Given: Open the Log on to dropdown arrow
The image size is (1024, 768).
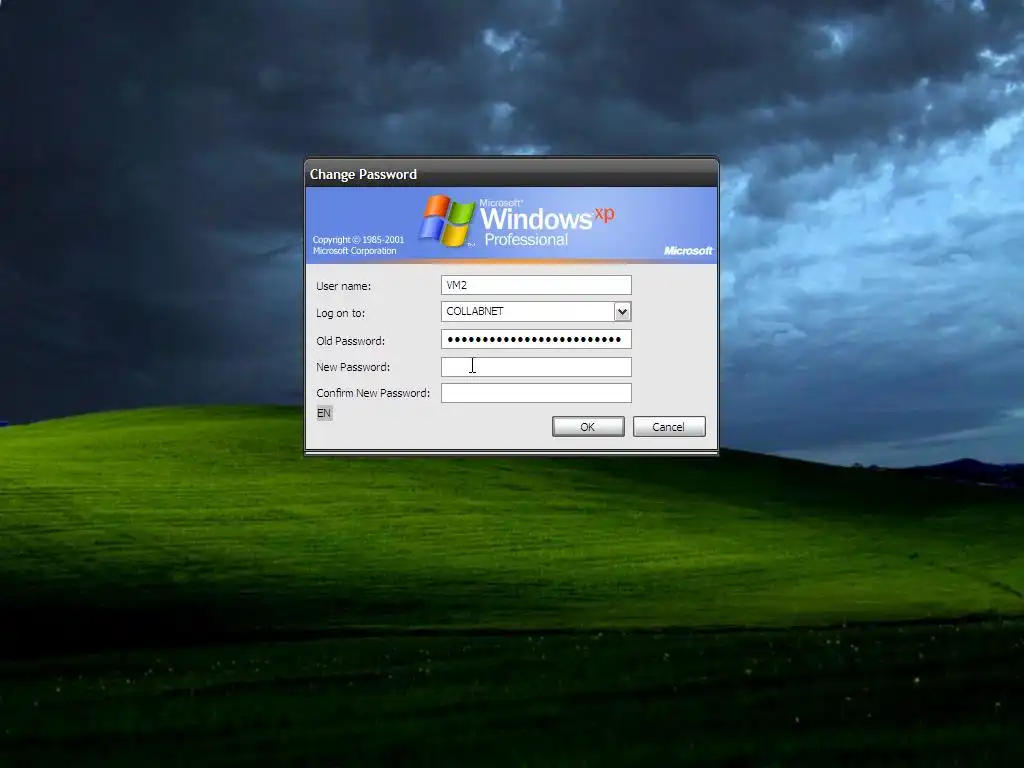Looking at the screenshot, I should (x=622, y=312).
